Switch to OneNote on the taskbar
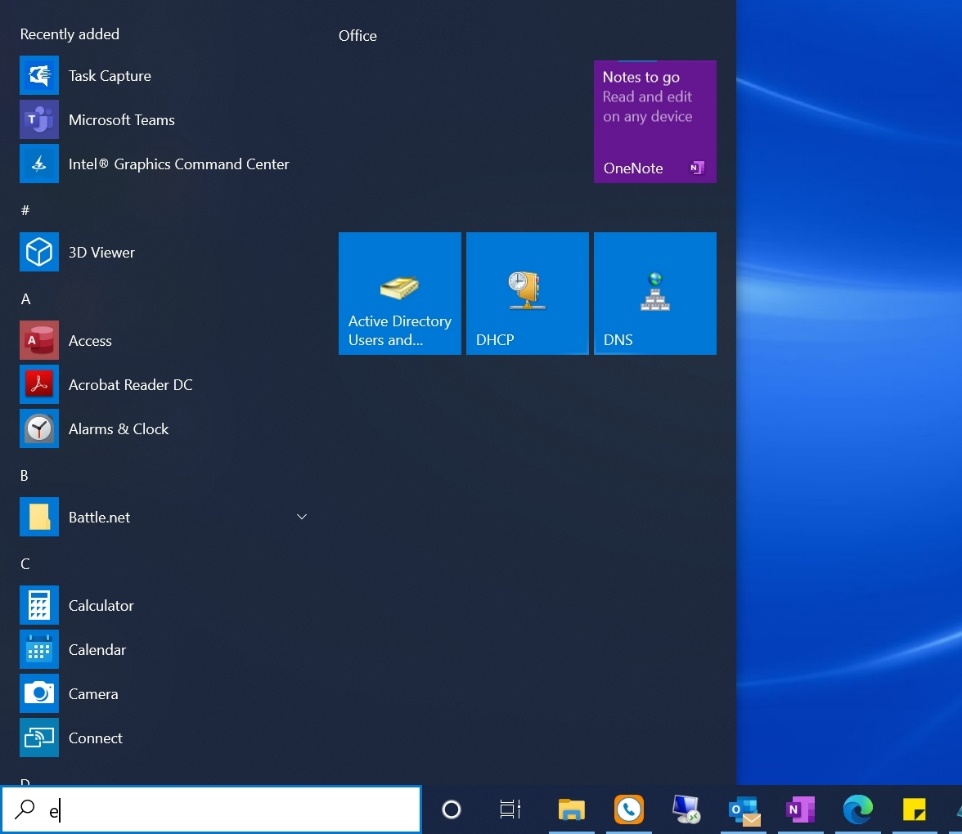The width and height of the screenshot is (962, 834). pos(801,809)
